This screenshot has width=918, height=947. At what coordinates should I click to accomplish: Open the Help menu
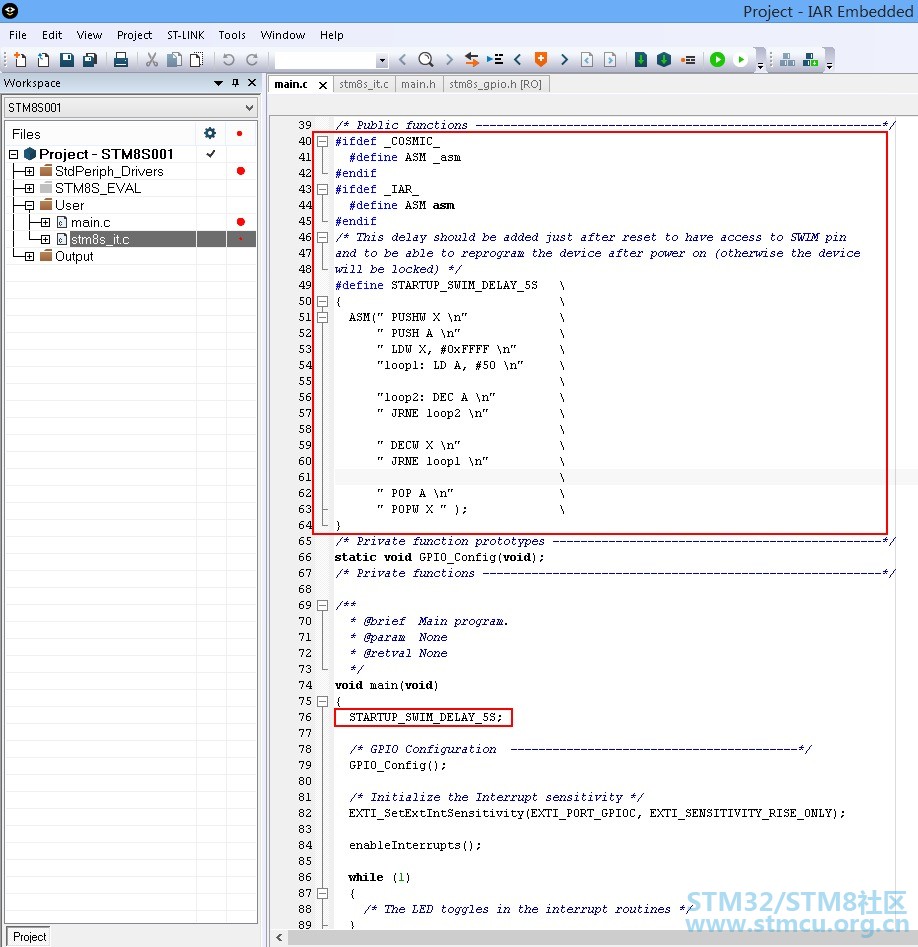coord(332,35)
